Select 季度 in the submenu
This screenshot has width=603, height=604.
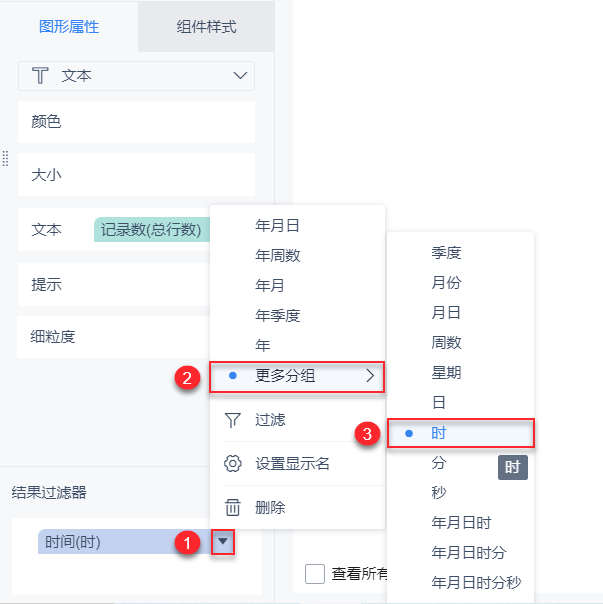pos(446,253)
